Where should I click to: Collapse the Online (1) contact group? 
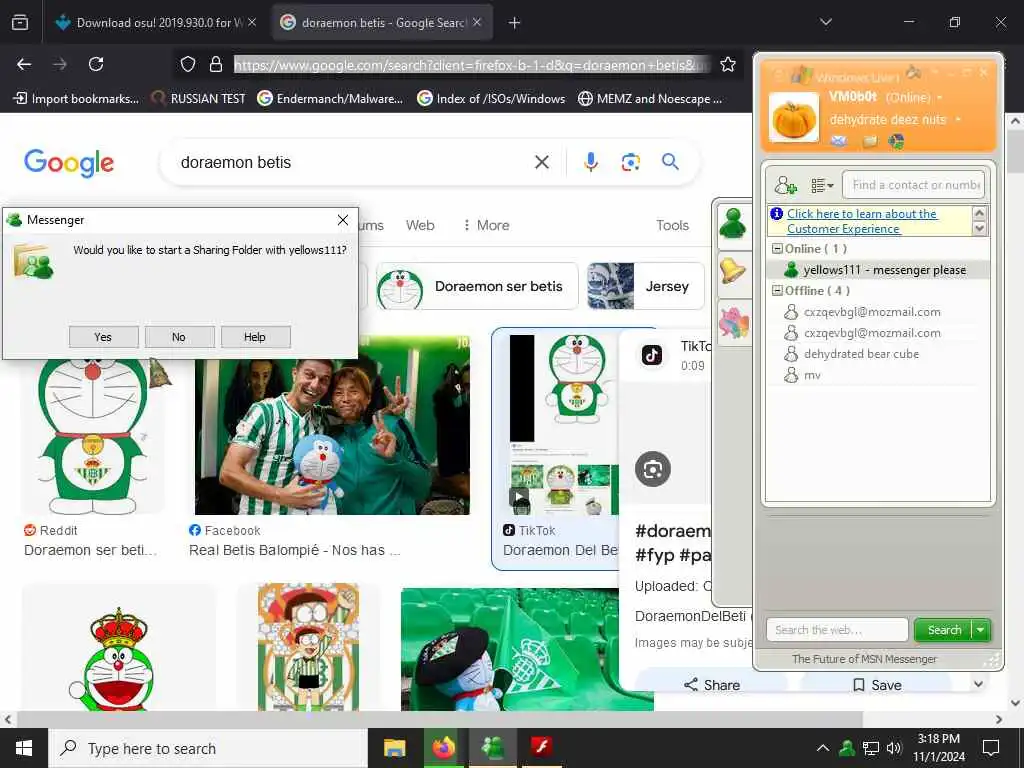coord(776,249)
